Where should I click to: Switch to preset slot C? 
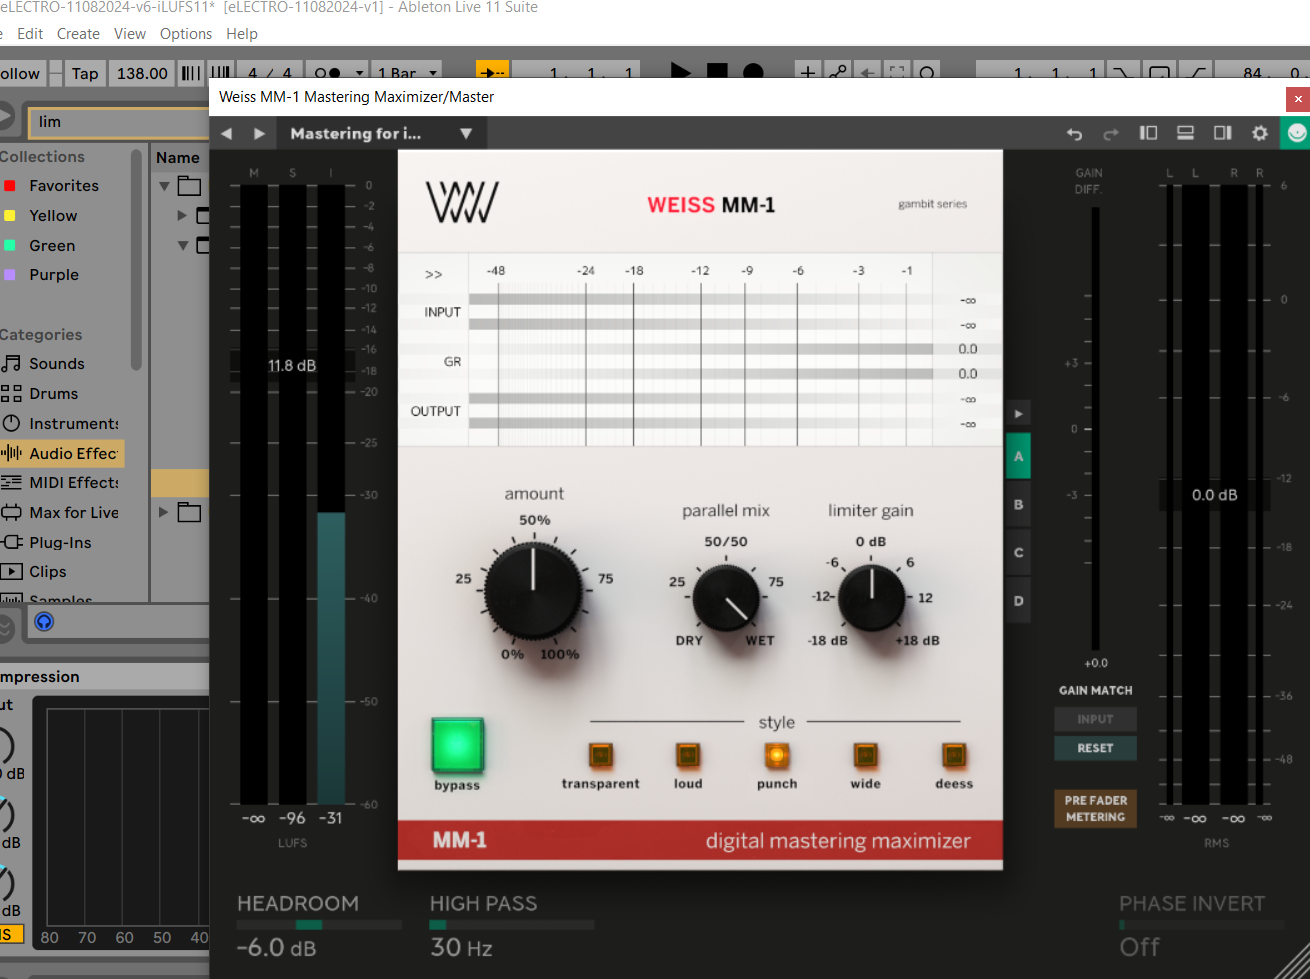[1019, 553]
